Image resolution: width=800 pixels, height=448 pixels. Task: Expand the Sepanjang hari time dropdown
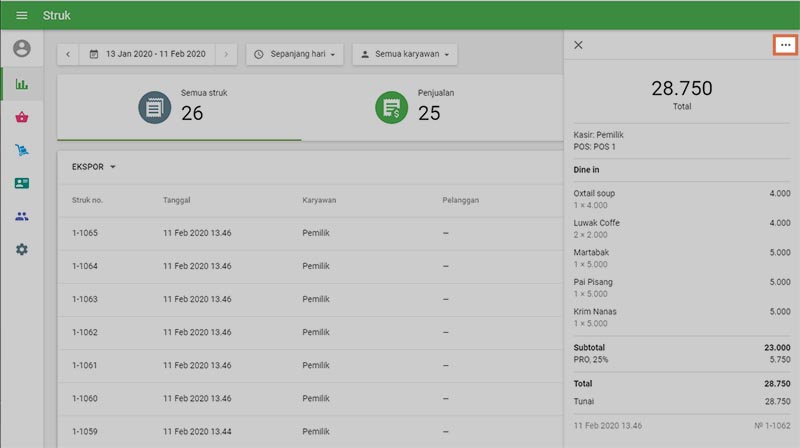[x=295, y=54]
